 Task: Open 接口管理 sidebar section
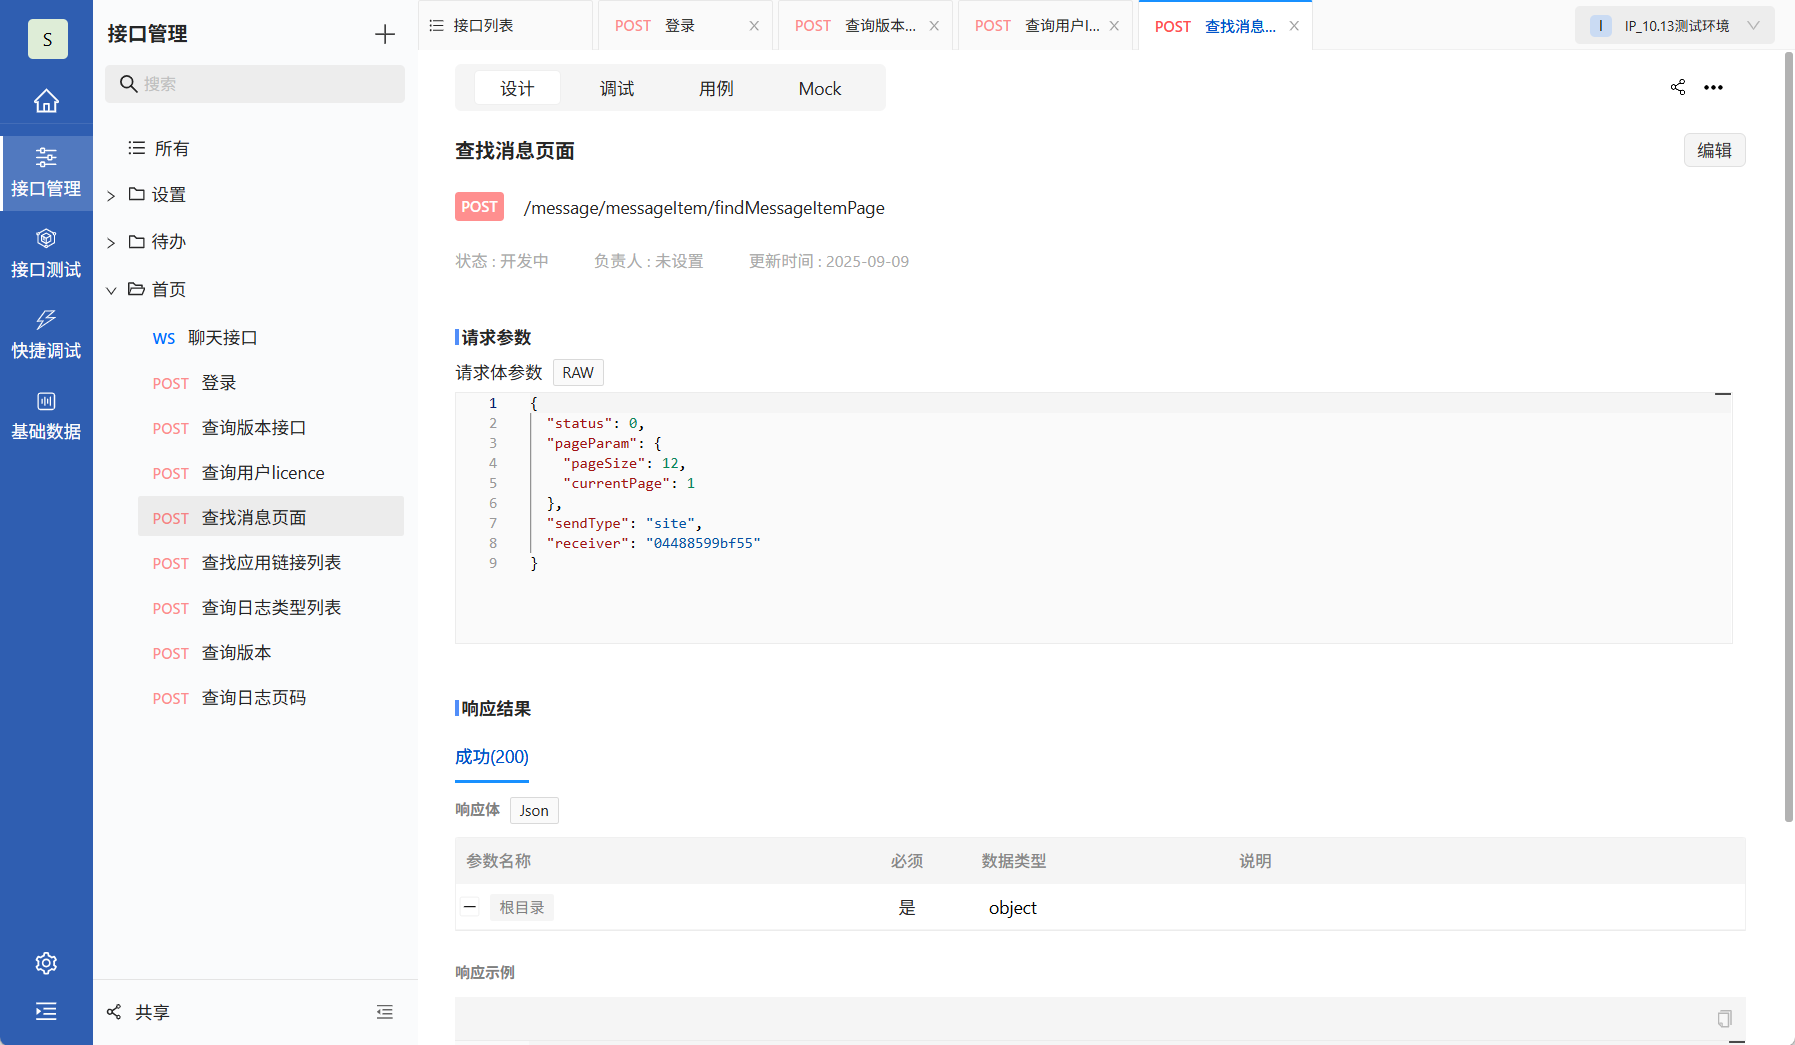(x=46, y=172)
